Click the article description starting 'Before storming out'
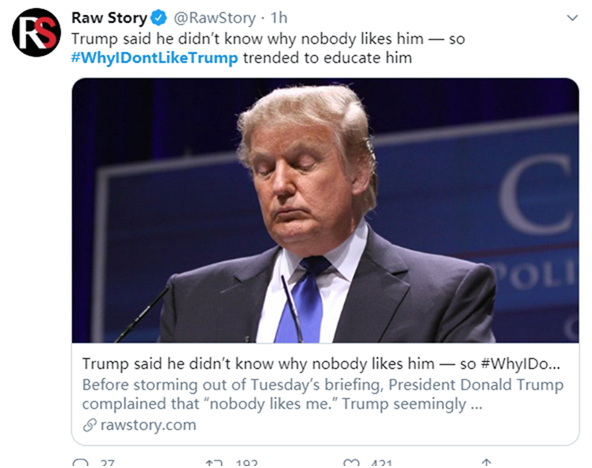This screenshot has height=468, width=592. 323,394
